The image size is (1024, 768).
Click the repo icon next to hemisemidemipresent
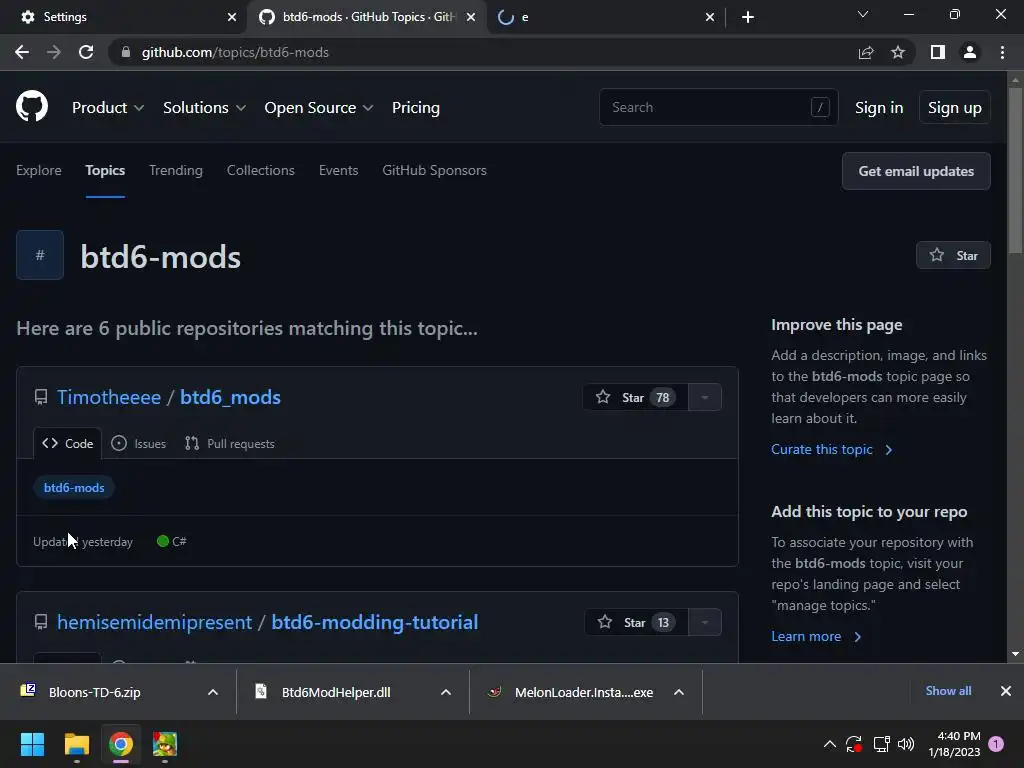(x=41, y=622)
